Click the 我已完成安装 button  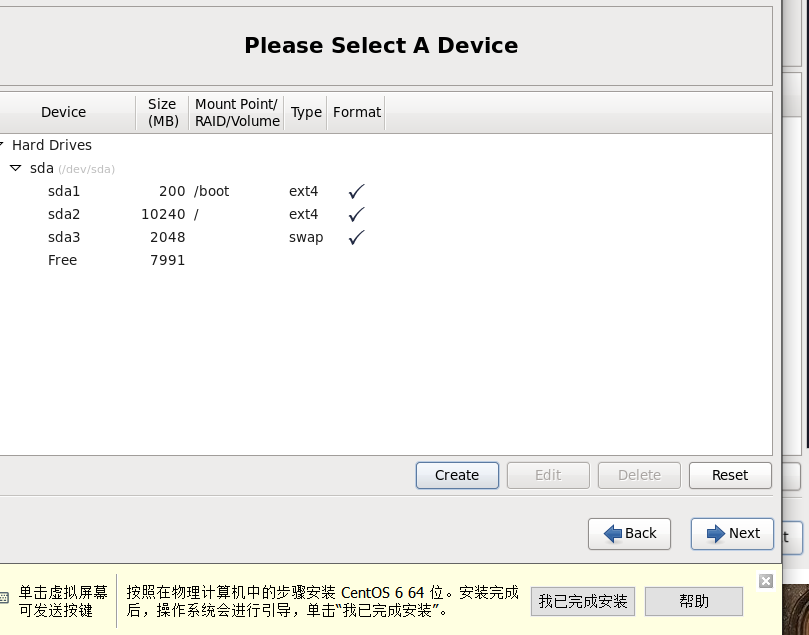coord(581,601)
